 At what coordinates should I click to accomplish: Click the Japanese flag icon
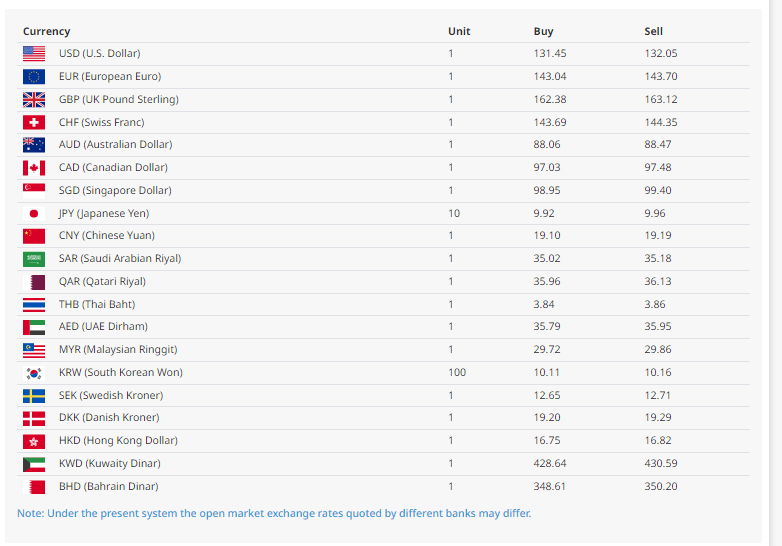(34, 213)
